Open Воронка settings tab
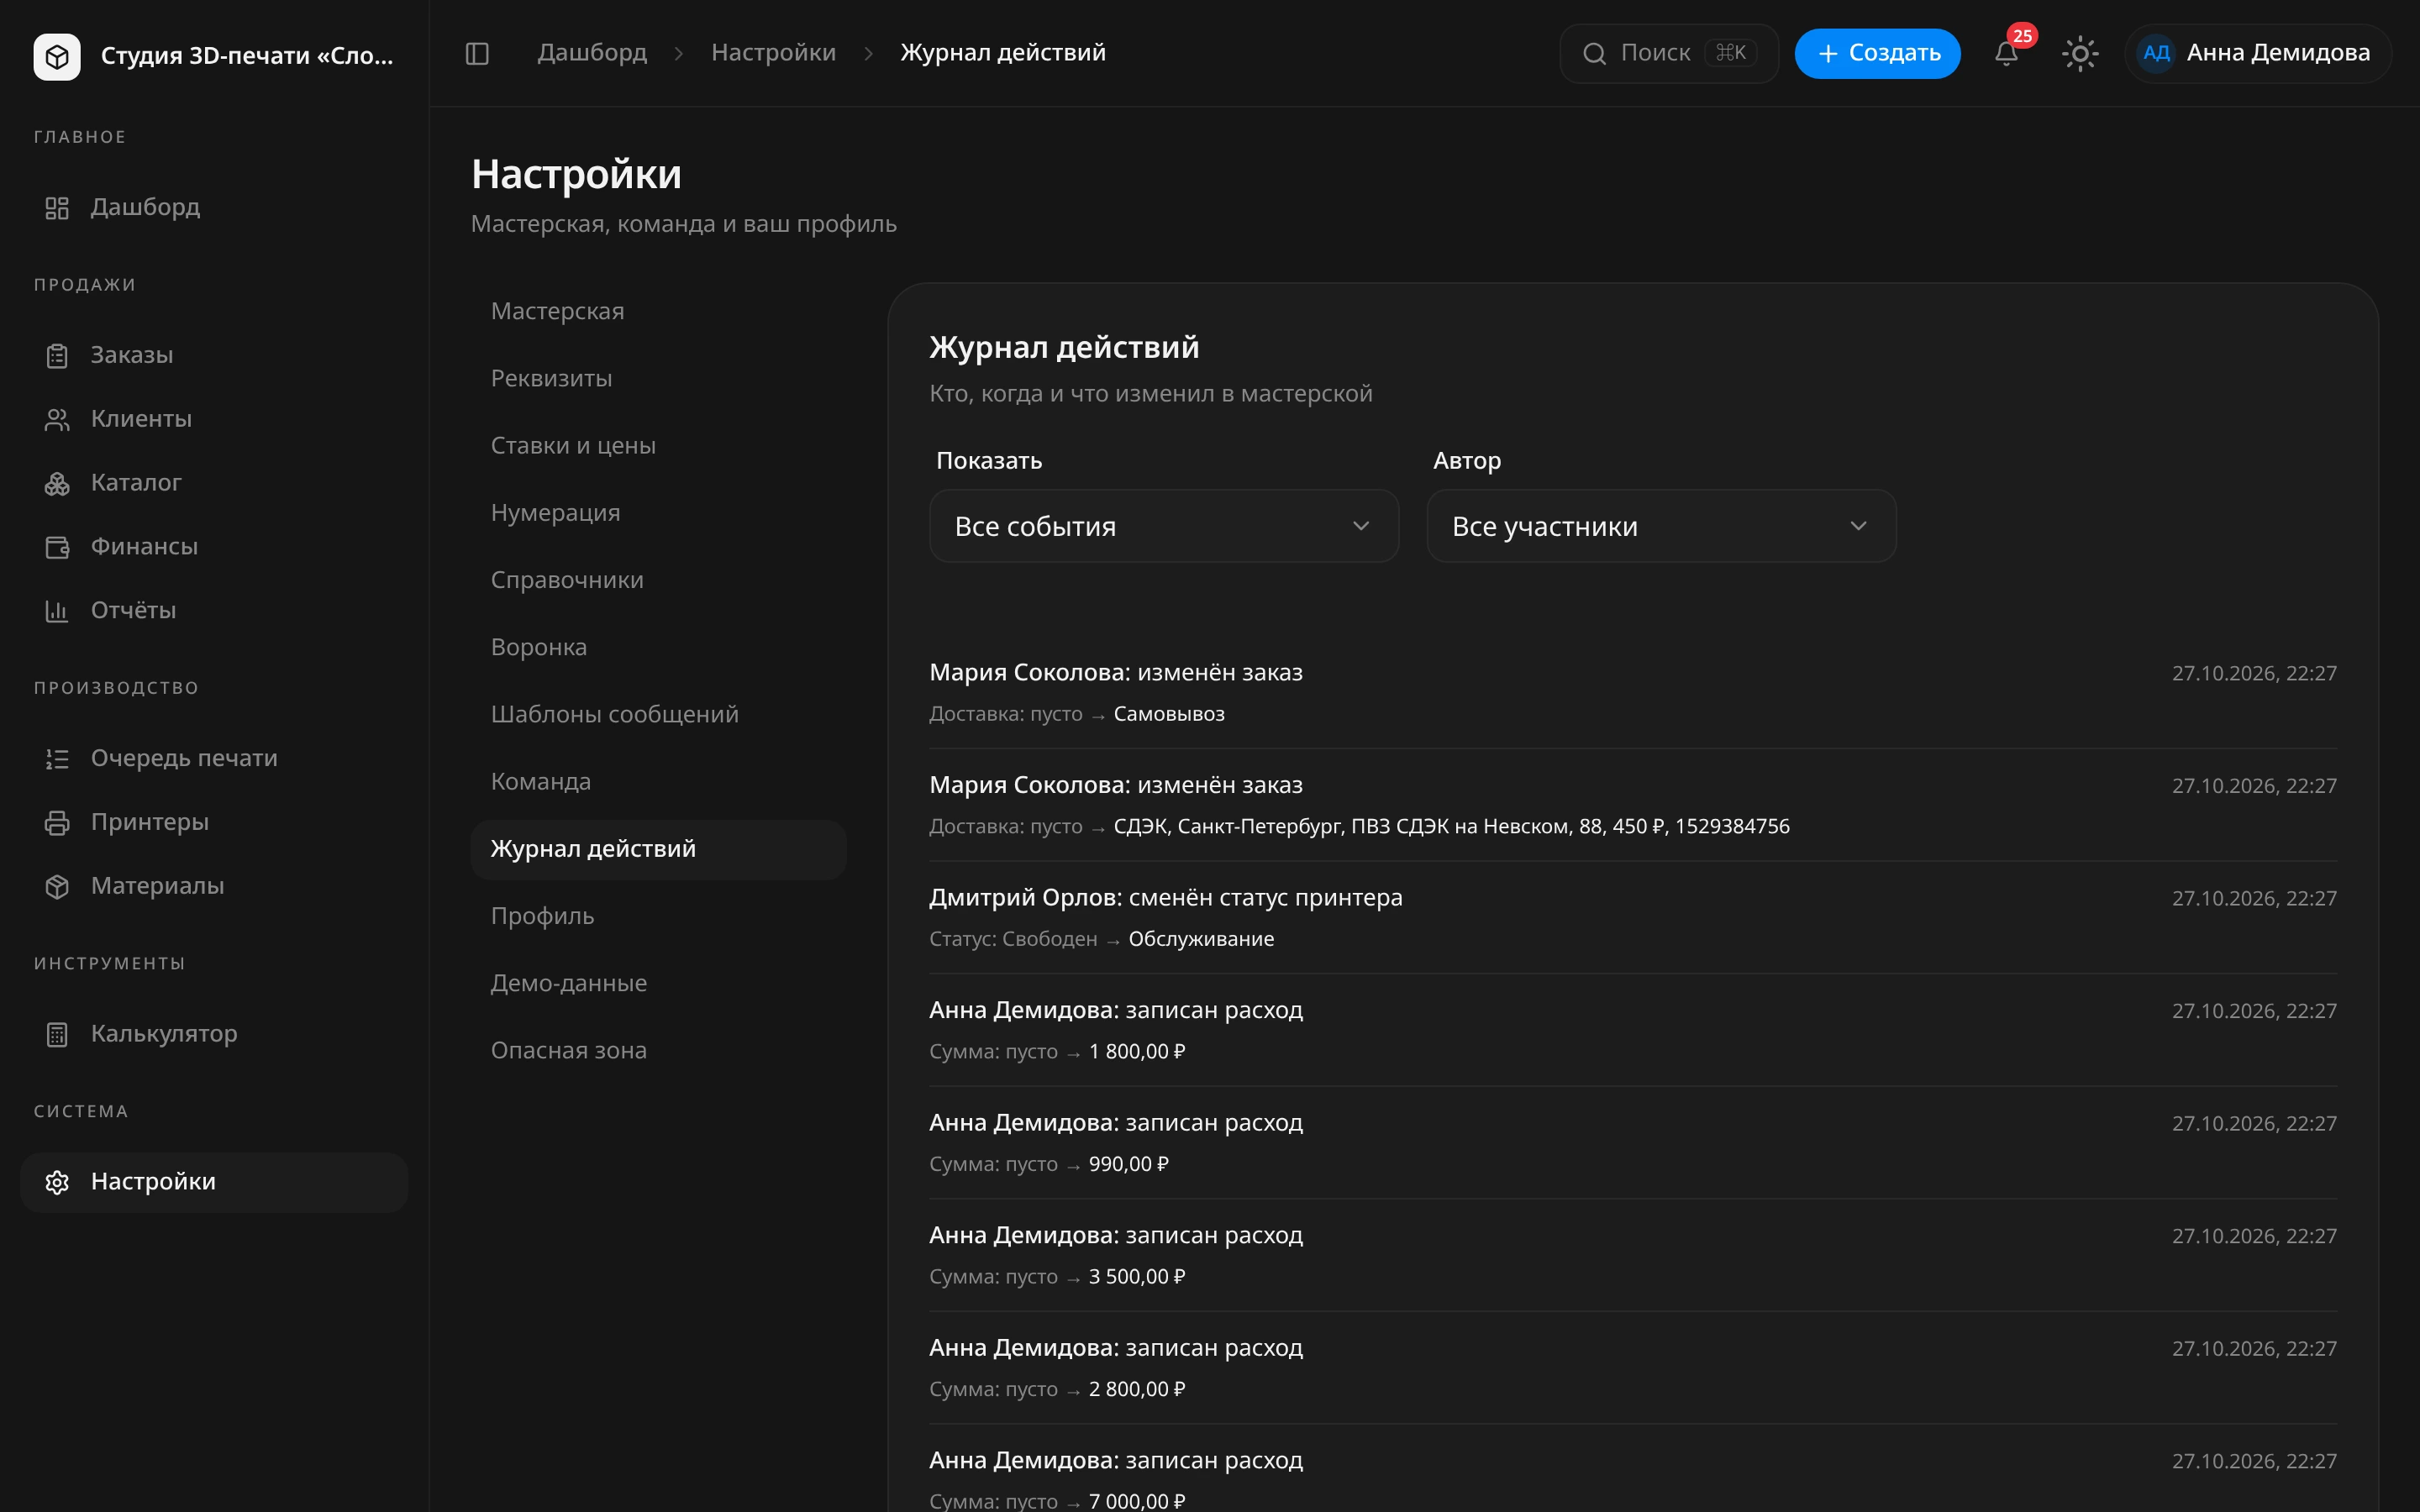 click(x=658, y=647)
